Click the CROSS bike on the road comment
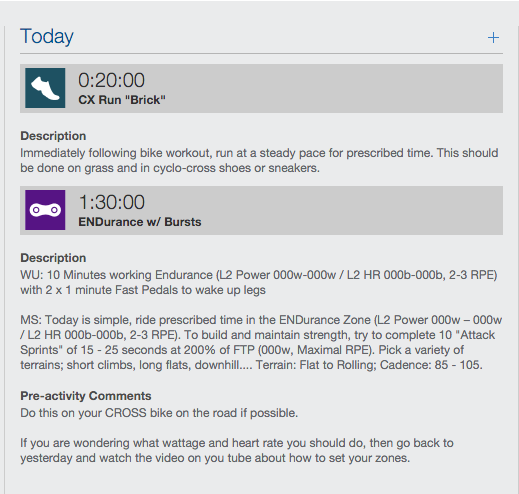The image size is (519, 494). click(159, 413)
